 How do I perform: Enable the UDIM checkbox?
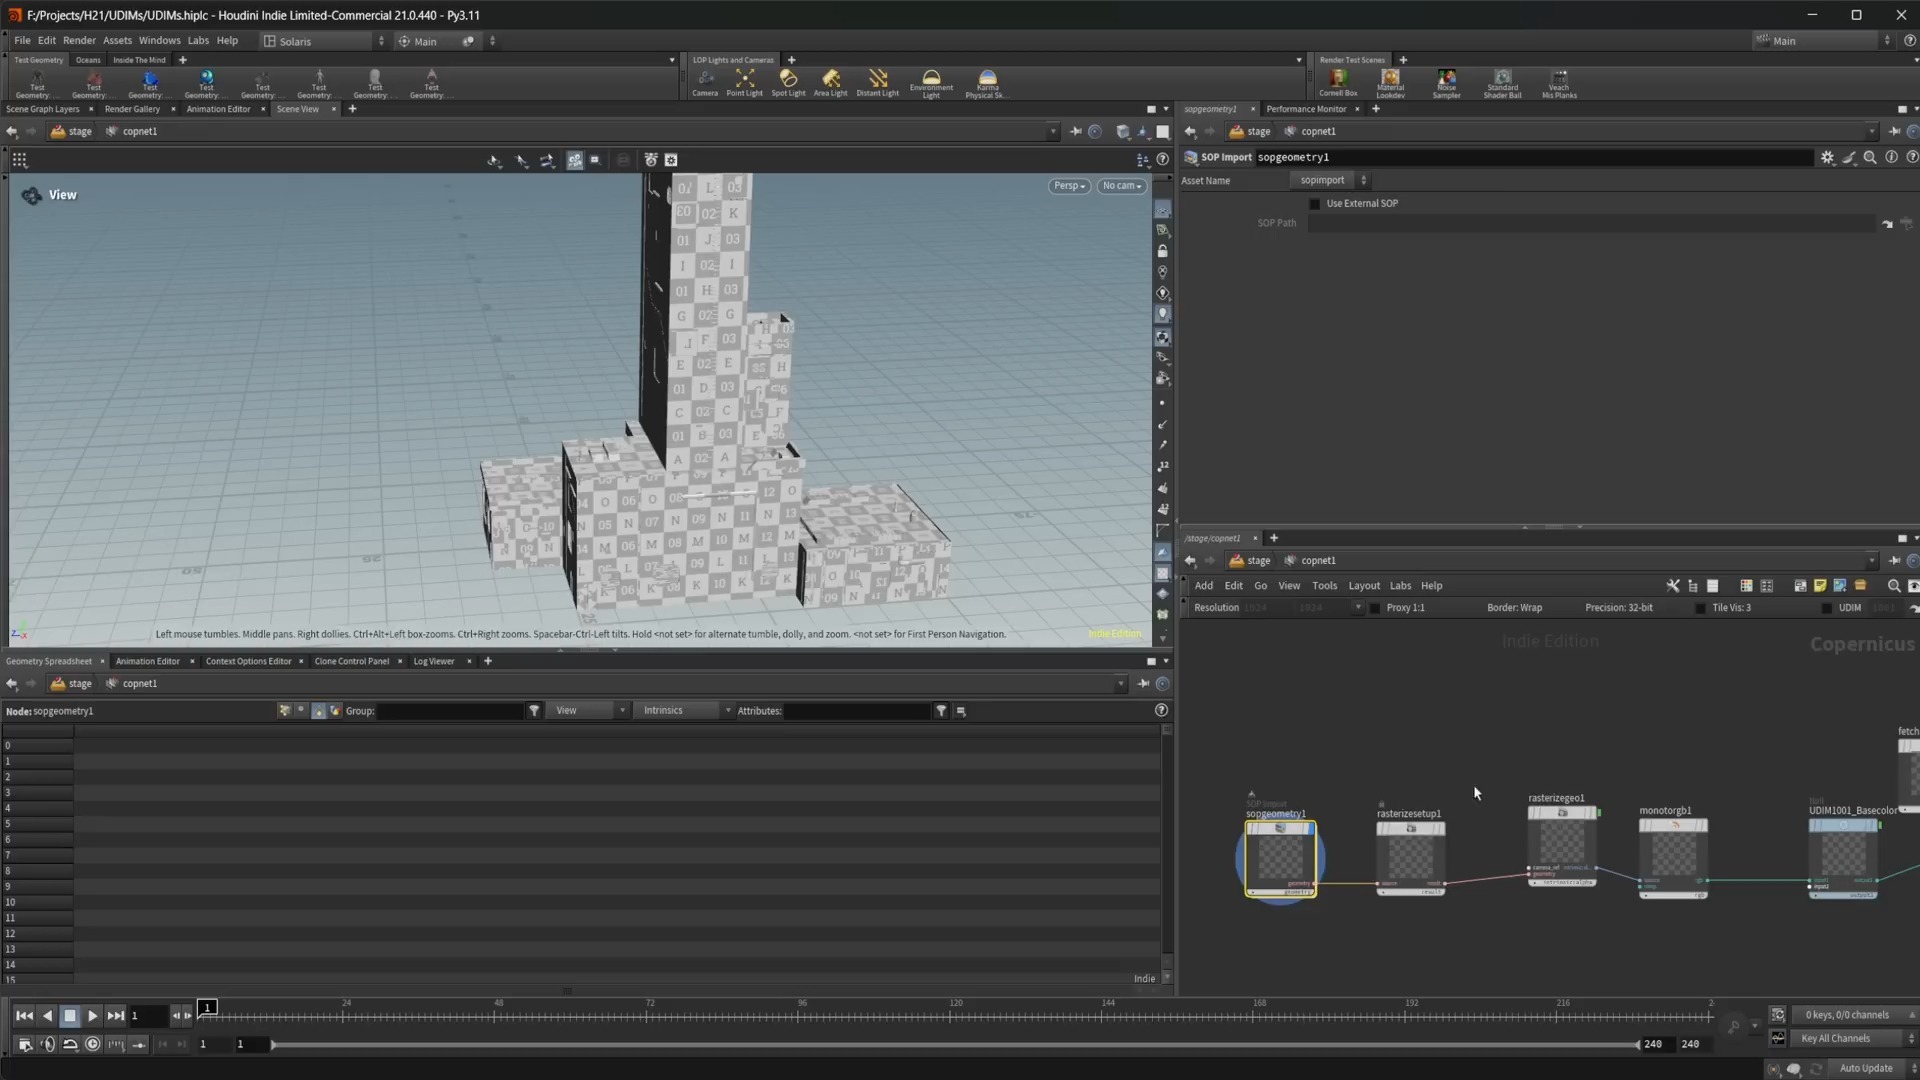[x=1827, y=608]
